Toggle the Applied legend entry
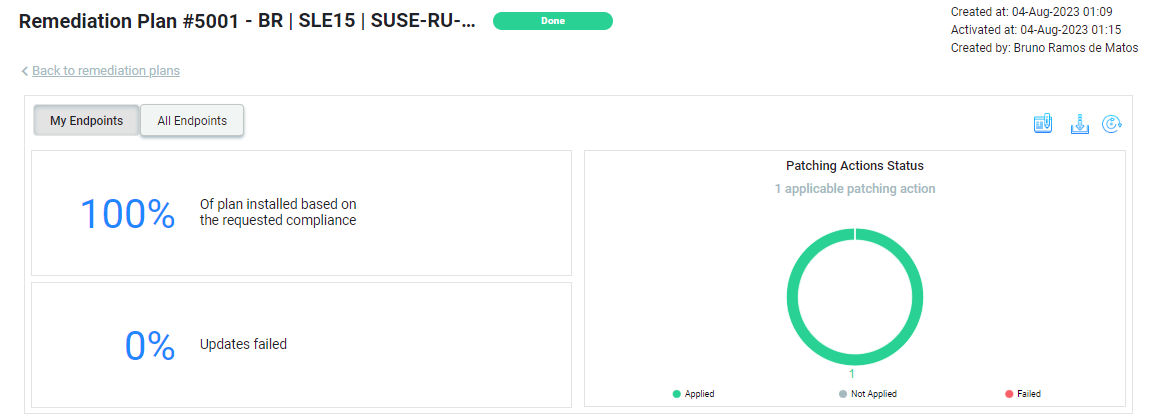The height and width of the screenshot is (416, 1163). click(693, 394)
